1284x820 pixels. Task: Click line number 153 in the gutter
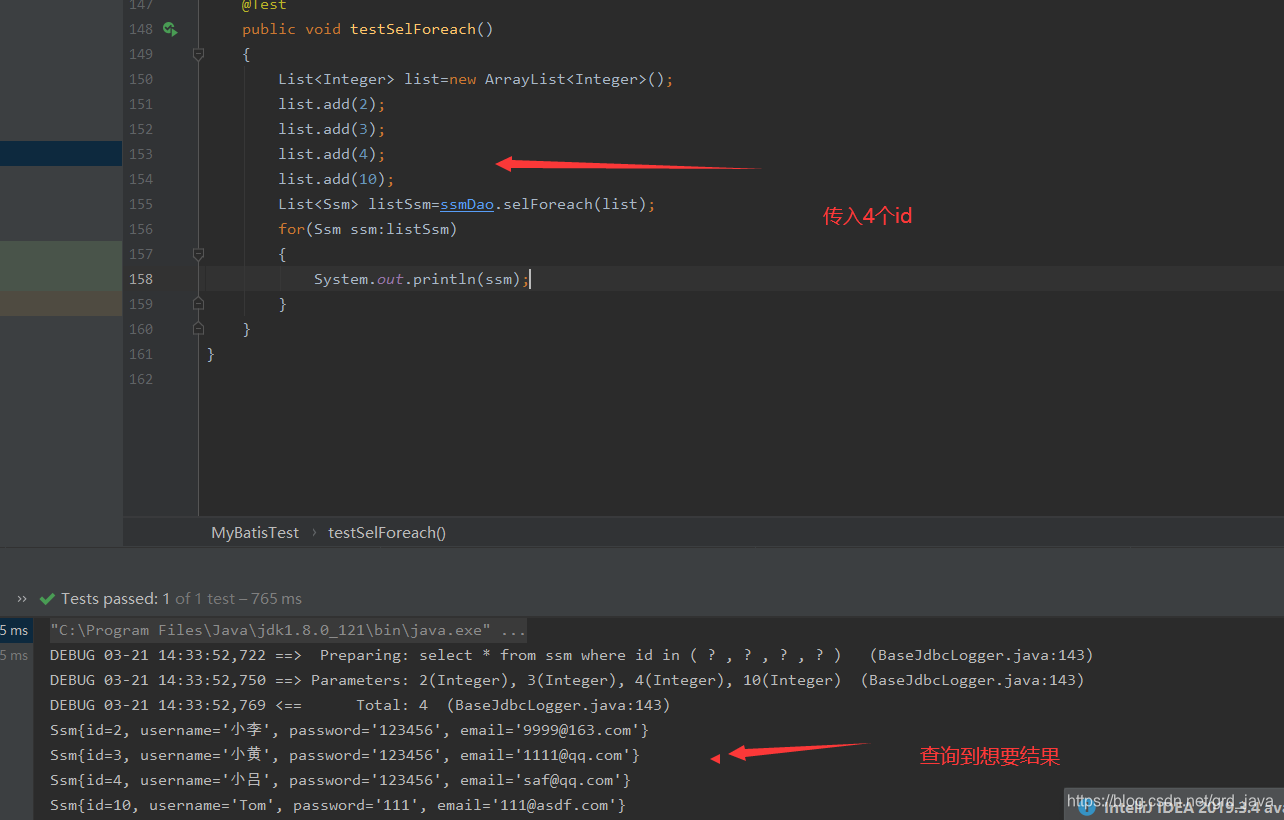[x=141, y=154]
